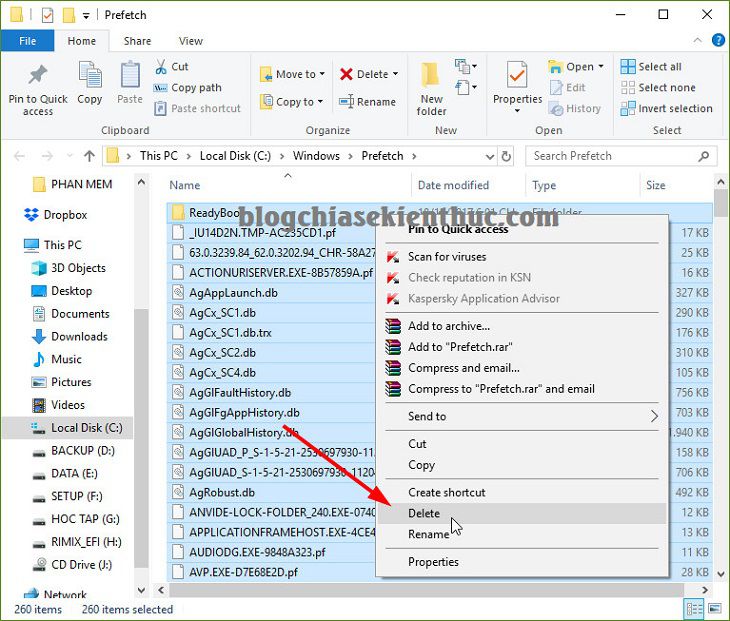Expand the Open dropdown arrow in ribbon
This screenshot has height=621, width=730.
[x=601, y=67]
